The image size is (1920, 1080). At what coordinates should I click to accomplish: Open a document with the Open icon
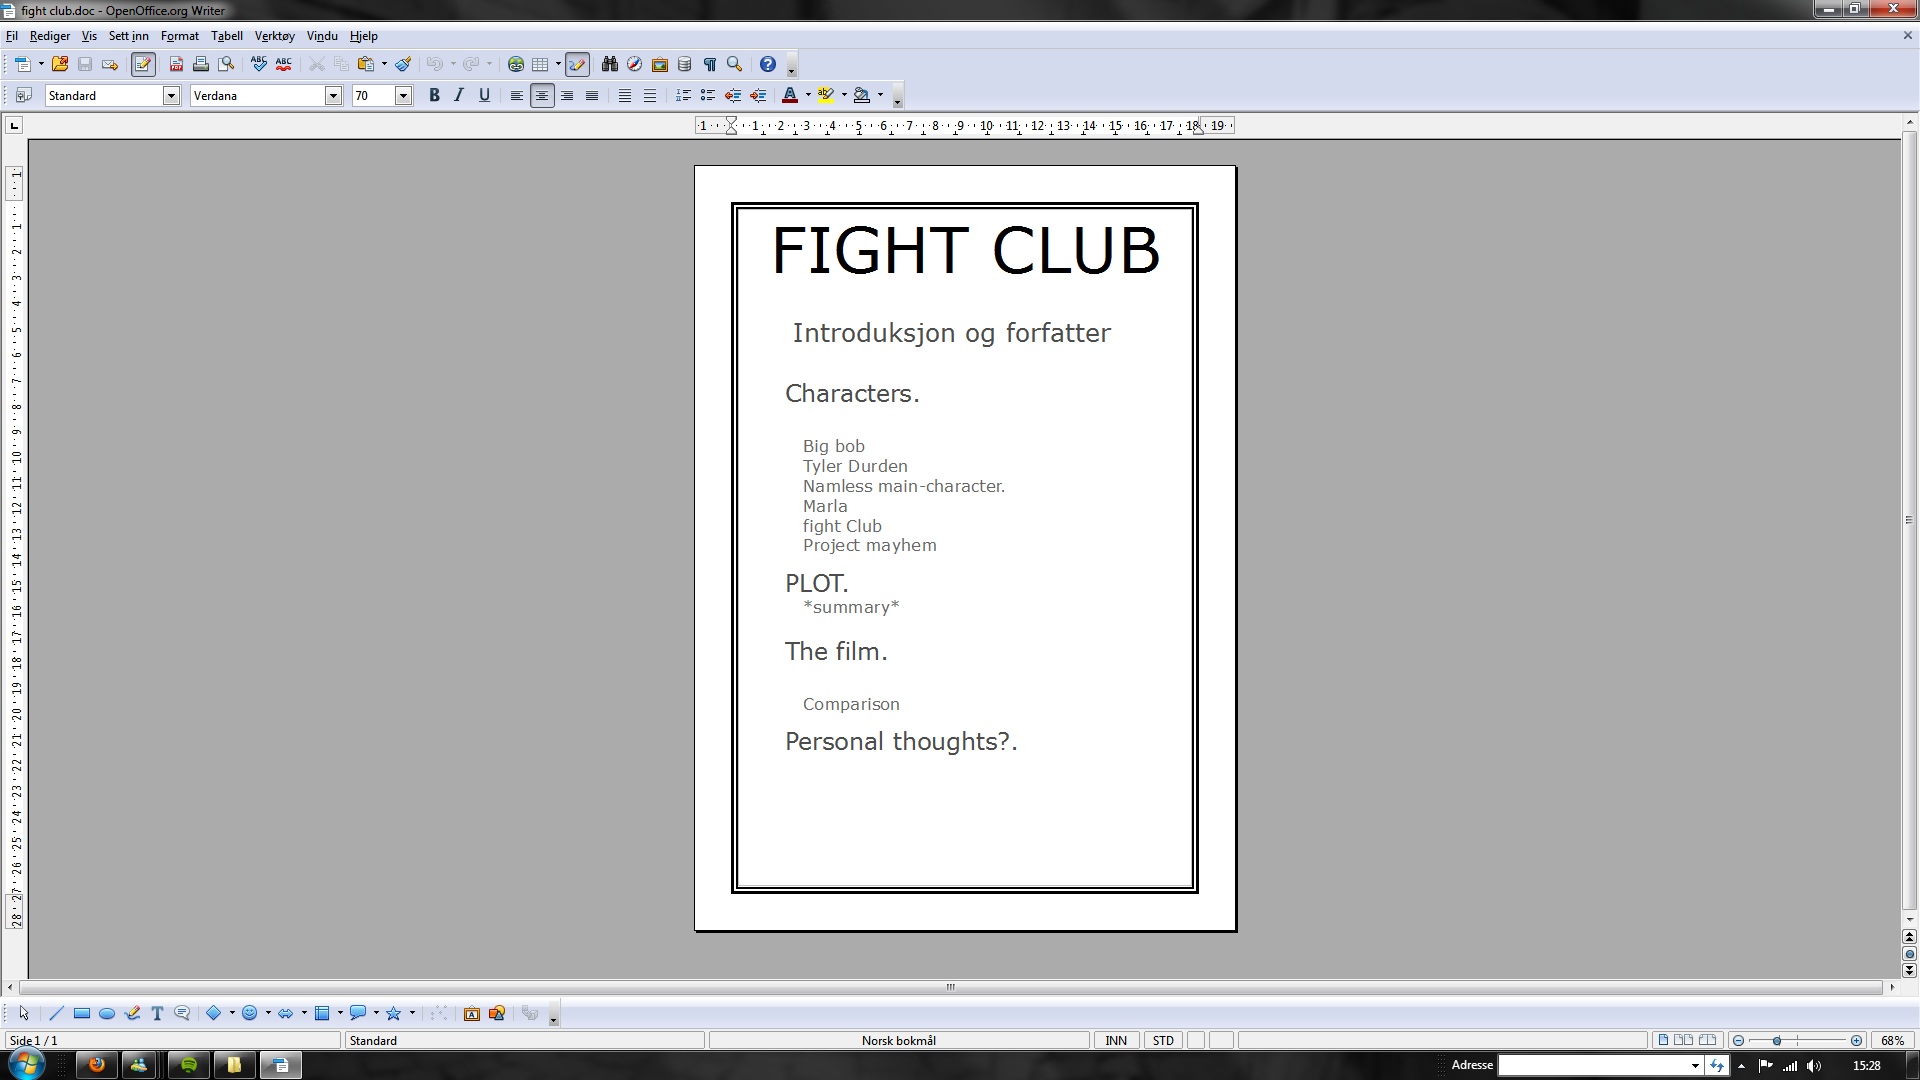click(60, 64)
